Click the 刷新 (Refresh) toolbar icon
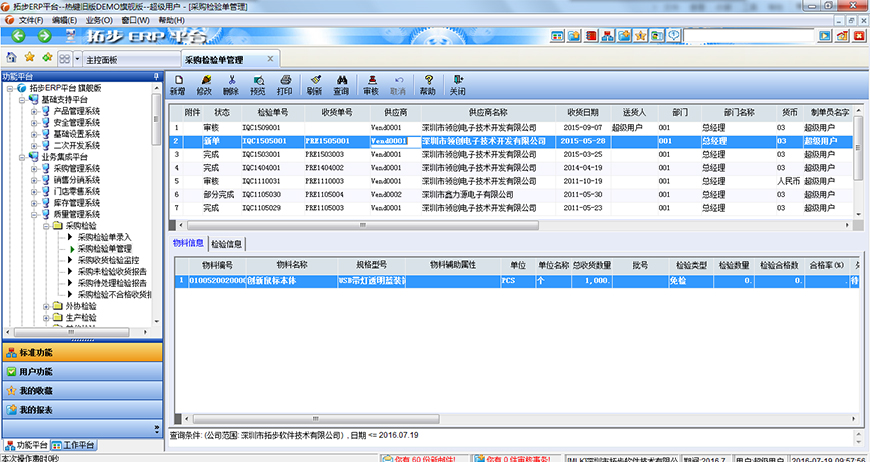The width and height of the screenshot is (870, 462). (x=314, y=84)
